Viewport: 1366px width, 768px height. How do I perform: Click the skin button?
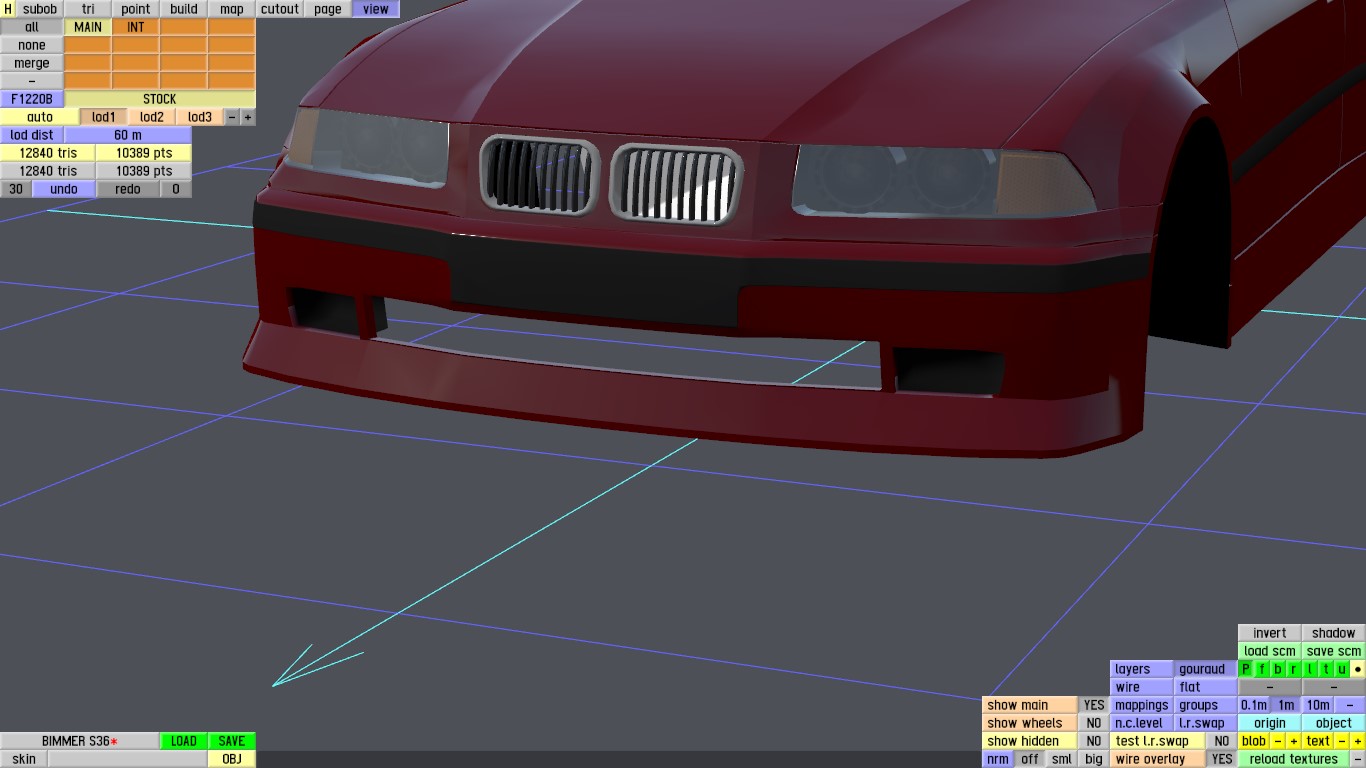pyautogui.click(x=24, y=759)
